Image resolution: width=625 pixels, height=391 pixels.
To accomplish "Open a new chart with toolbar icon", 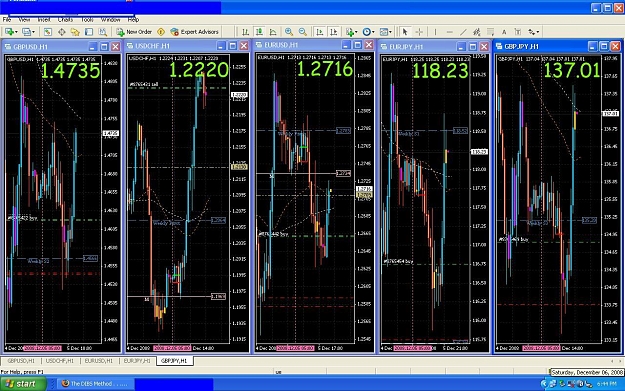I will coord(9,32).
